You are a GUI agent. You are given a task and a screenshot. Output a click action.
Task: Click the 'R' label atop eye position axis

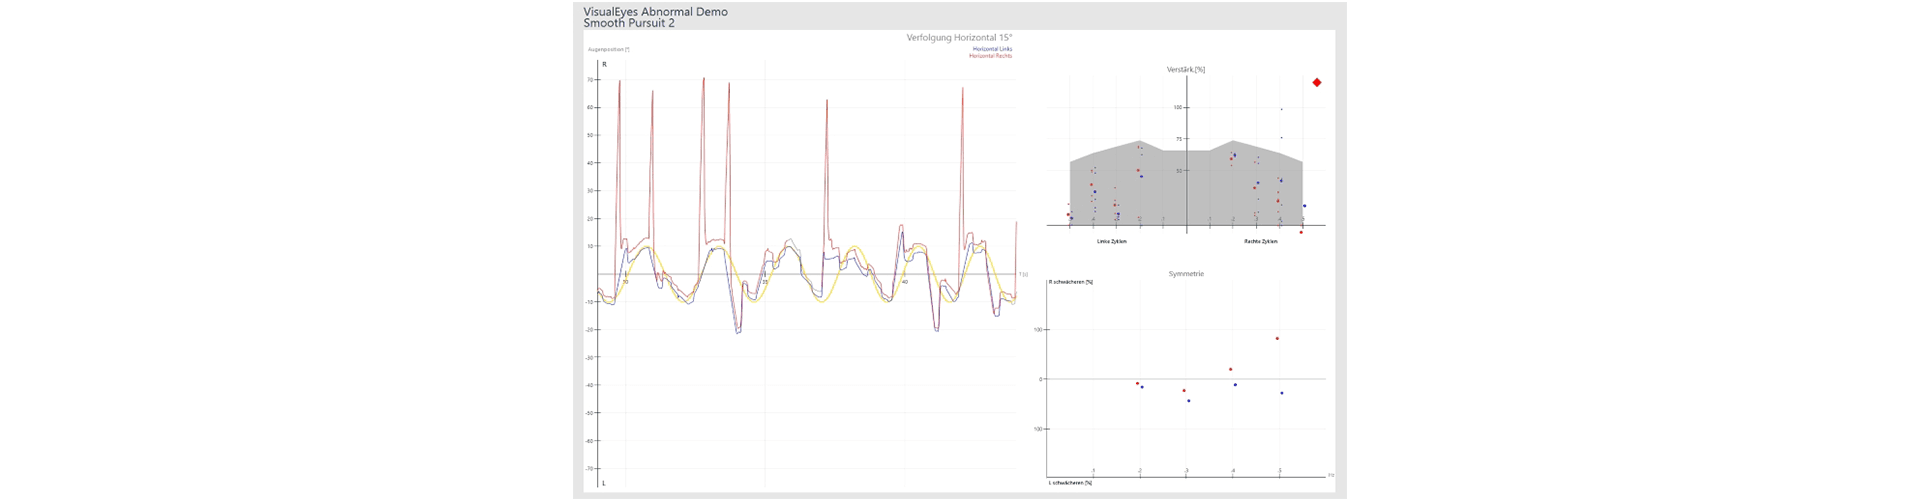604,64
